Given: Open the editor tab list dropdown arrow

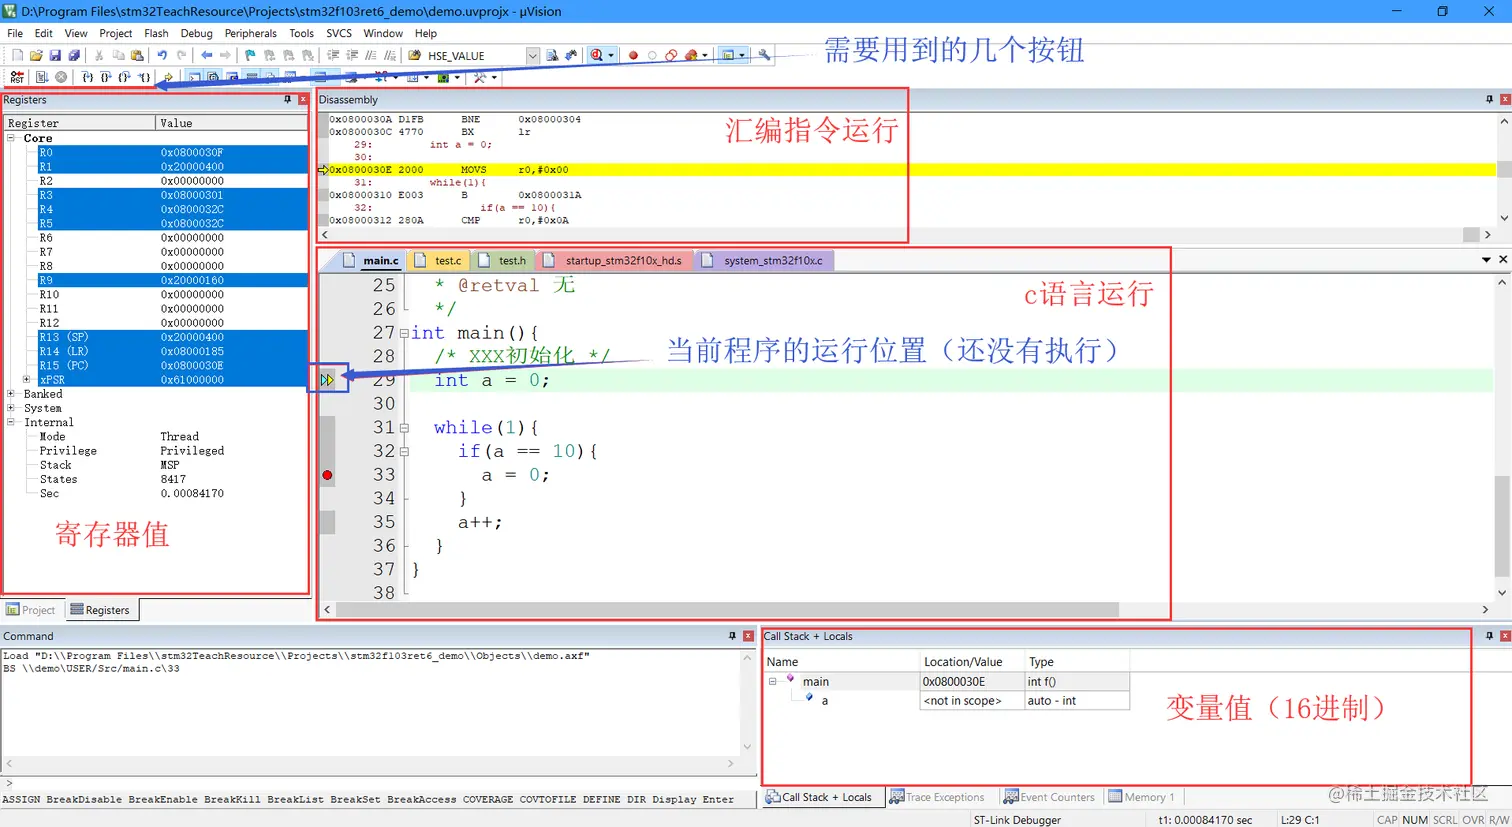Looking at the screenshot, I should point(1486,260).
